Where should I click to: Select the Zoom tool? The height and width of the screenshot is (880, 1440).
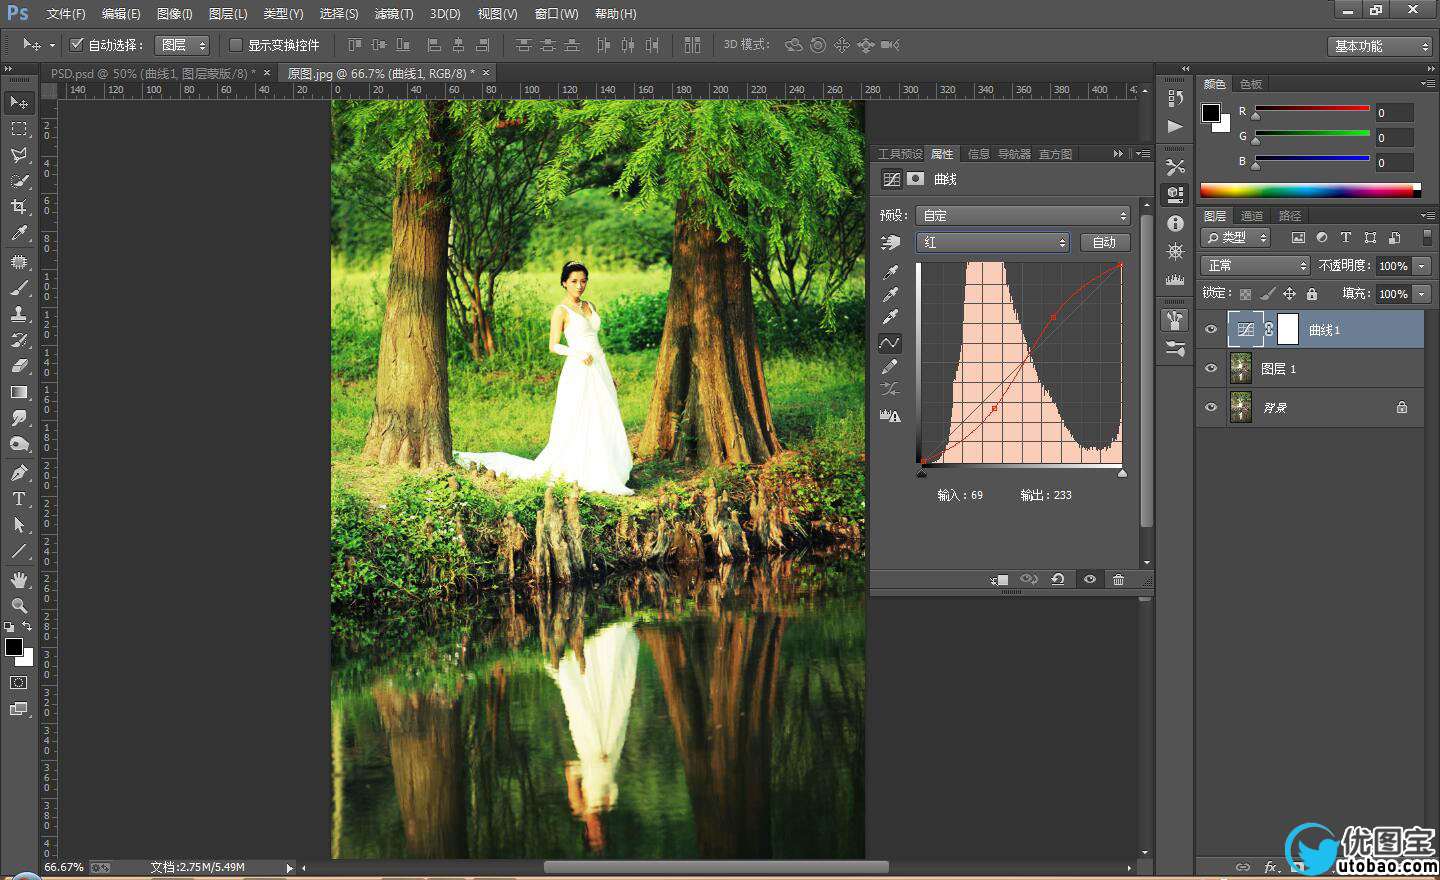pos(19,606)
